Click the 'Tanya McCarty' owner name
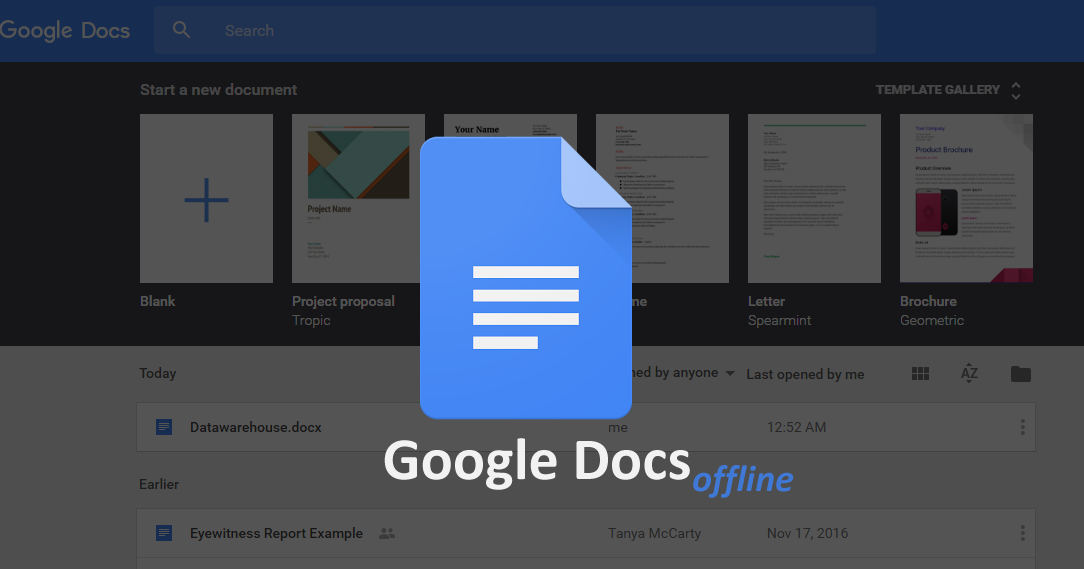 654,533
